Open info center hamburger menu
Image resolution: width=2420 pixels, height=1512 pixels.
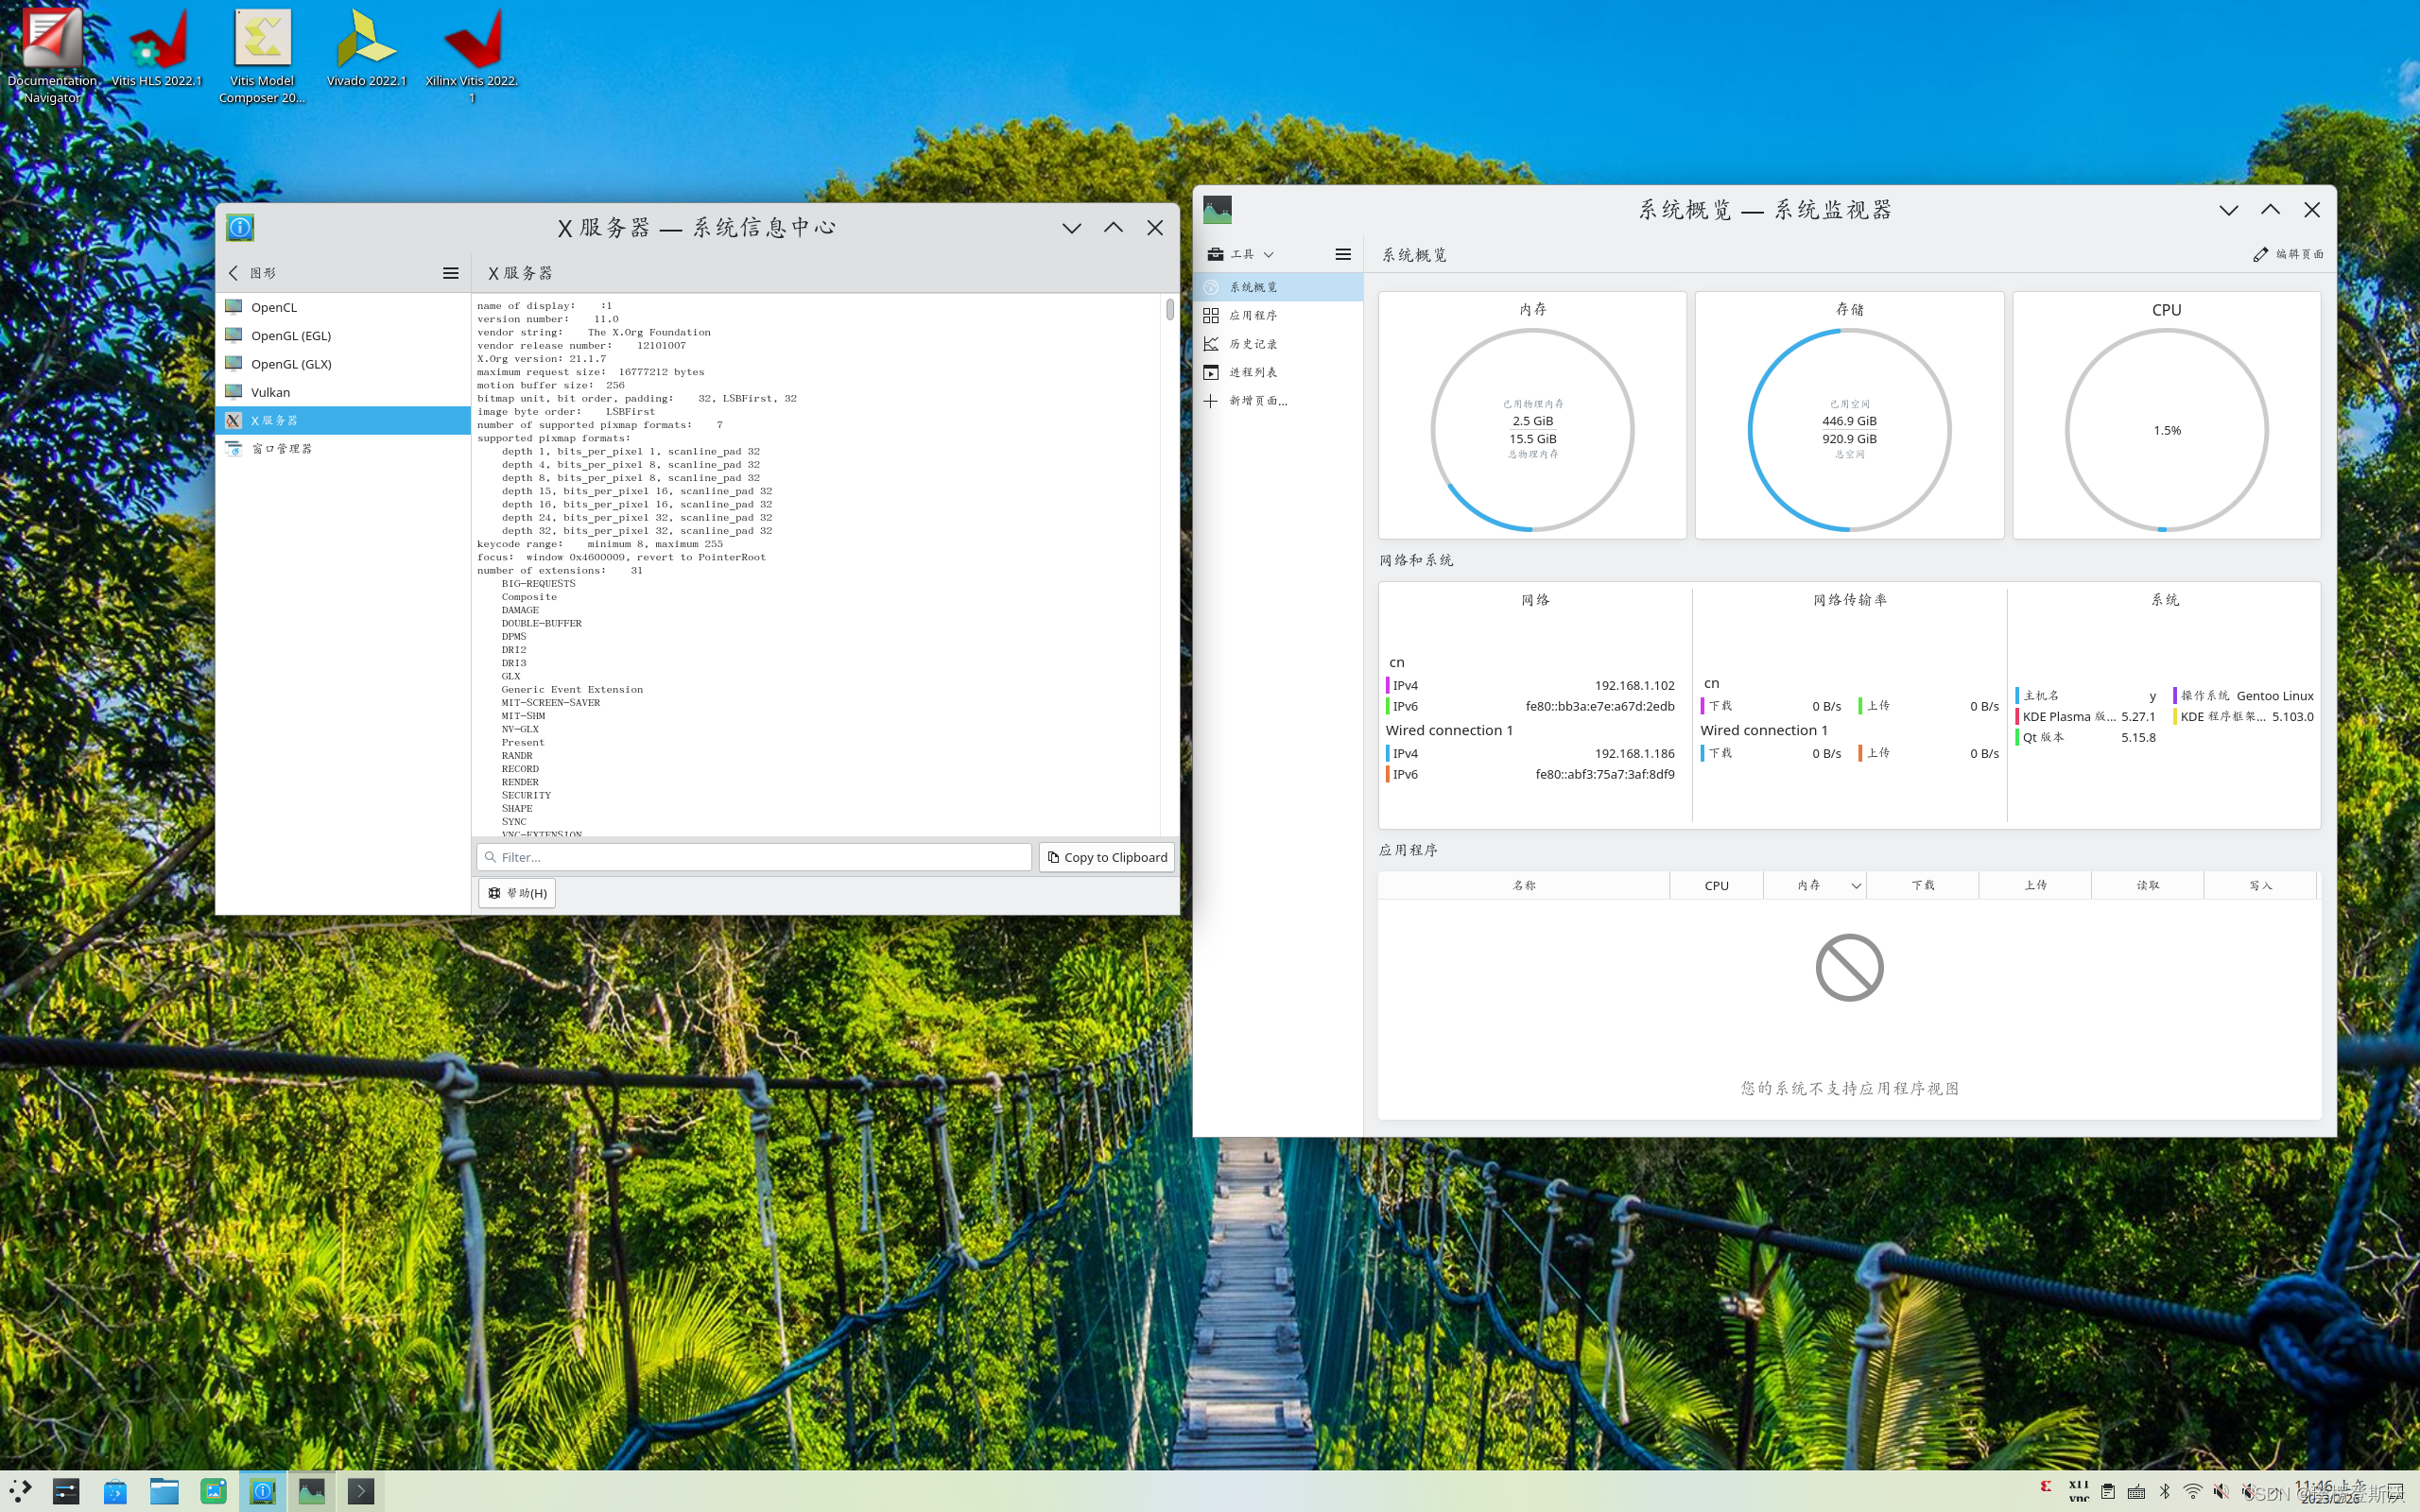tap(451, 273)
